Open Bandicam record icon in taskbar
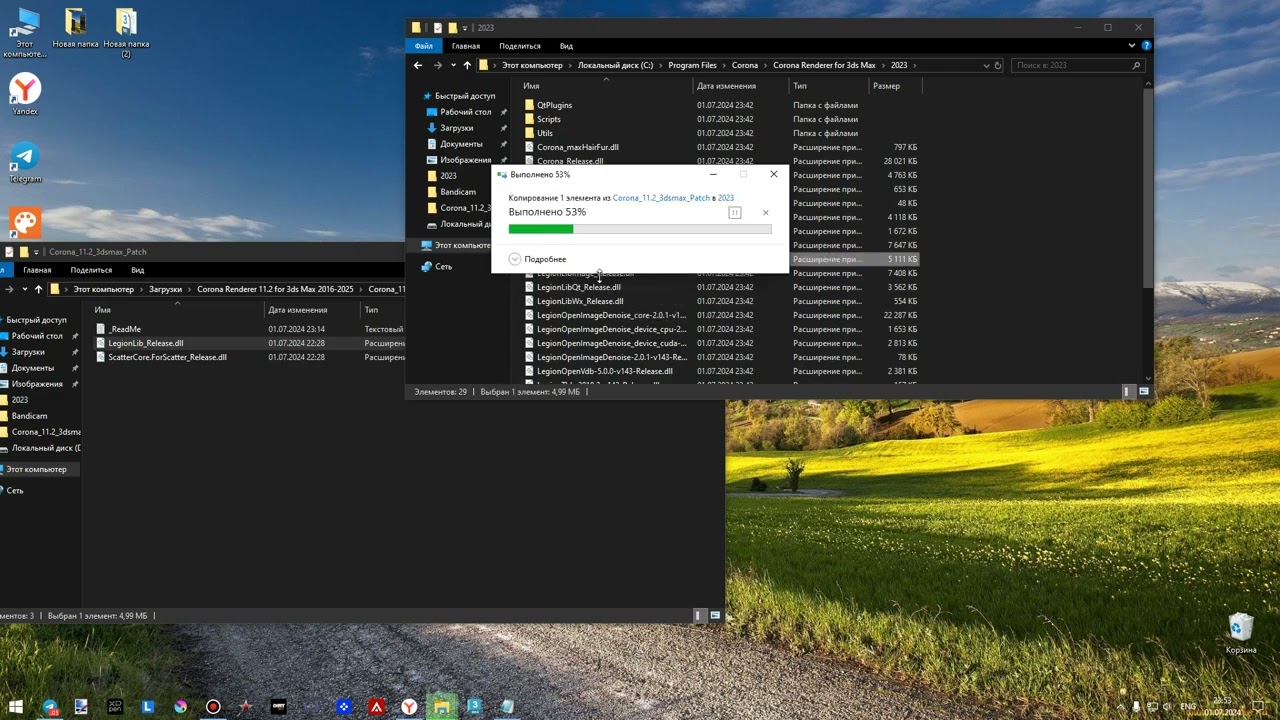This screenshot has width=1280, height=720. point(213,707)
